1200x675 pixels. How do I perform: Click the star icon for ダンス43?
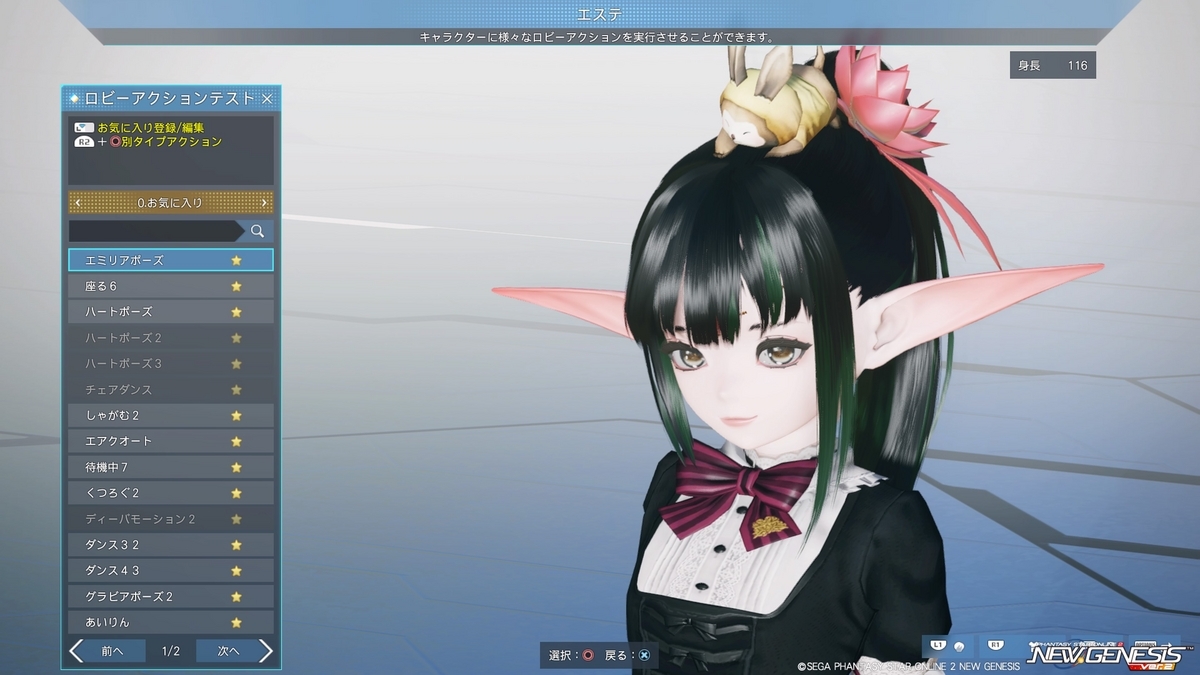(237, 571)
